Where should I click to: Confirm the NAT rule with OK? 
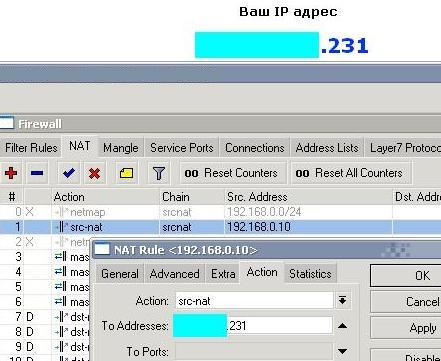(406, 275)
